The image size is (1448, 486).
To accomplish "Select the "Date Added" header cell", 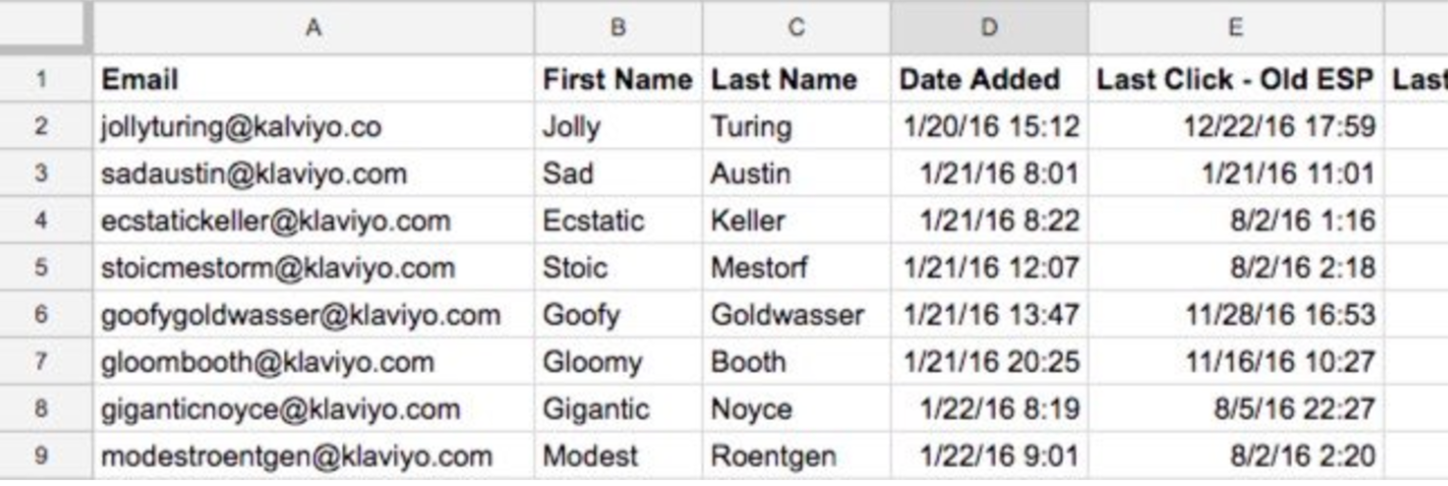I will tap(979, 79).
